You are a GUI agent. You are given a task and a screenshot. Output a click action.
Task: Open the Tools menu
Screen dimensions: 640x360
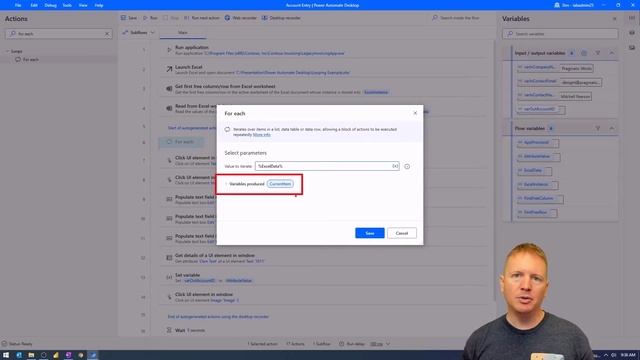(67, 5)
